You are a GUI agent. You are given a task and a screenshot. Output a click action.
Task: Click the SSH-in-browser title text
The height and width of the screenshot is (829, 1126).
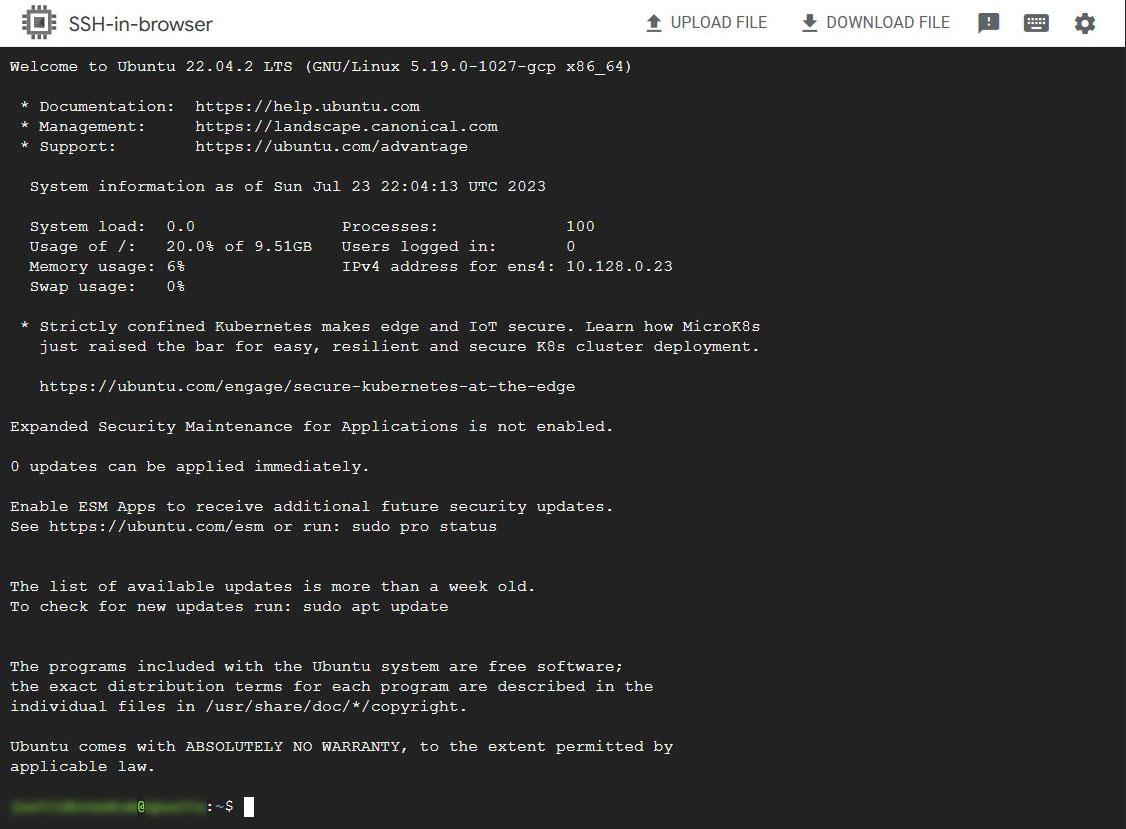tap(141, 24)
